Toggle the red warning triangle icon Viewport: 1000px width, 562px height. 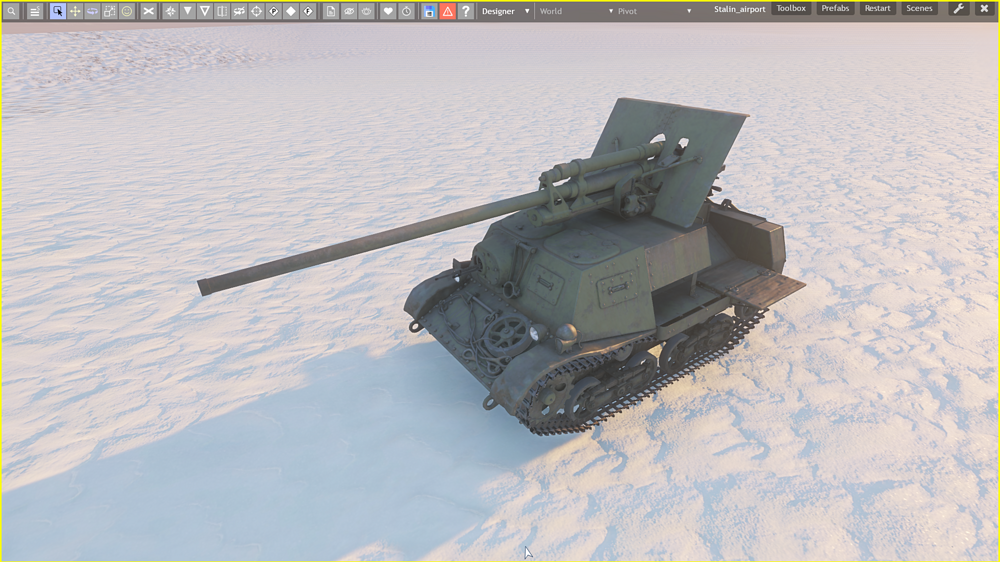(447, 11)
